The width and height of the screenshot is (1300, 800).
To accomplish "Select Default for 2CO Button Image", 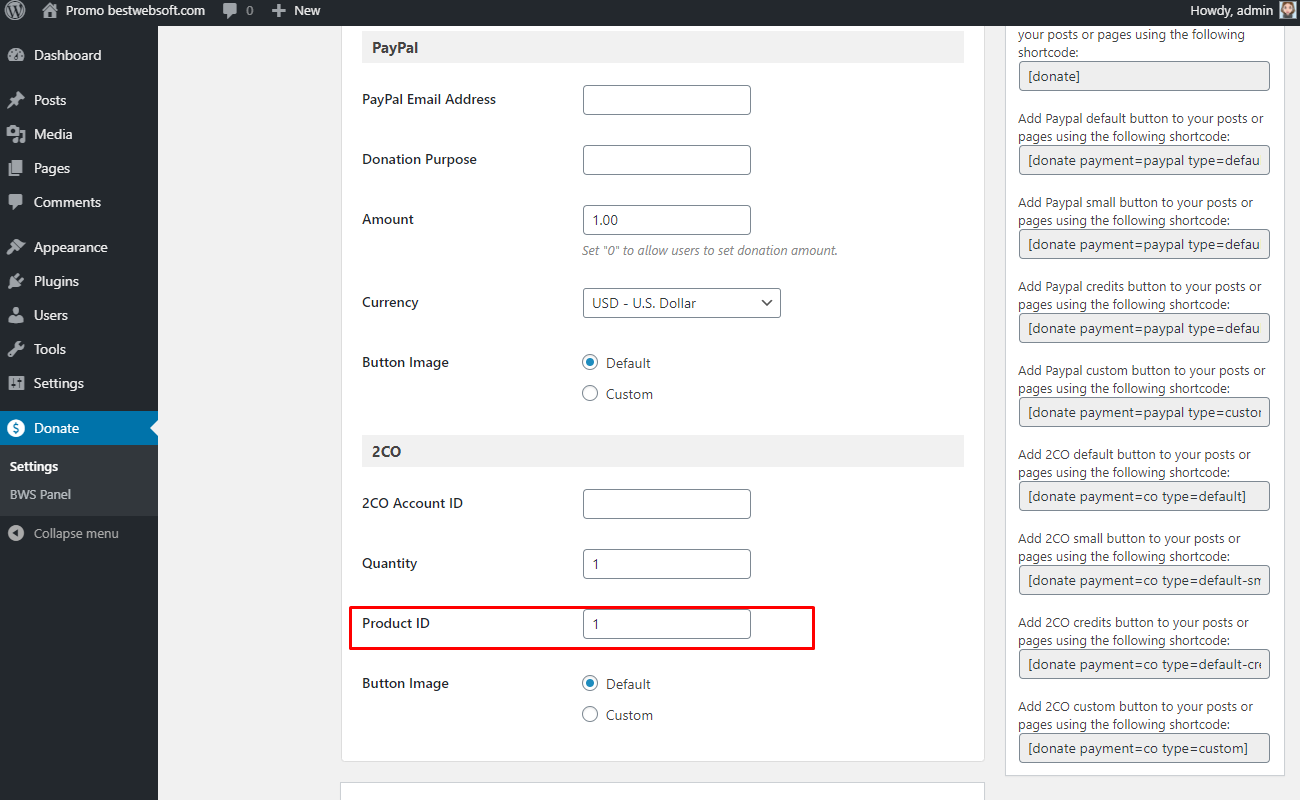I will click(x=590, y=684).
